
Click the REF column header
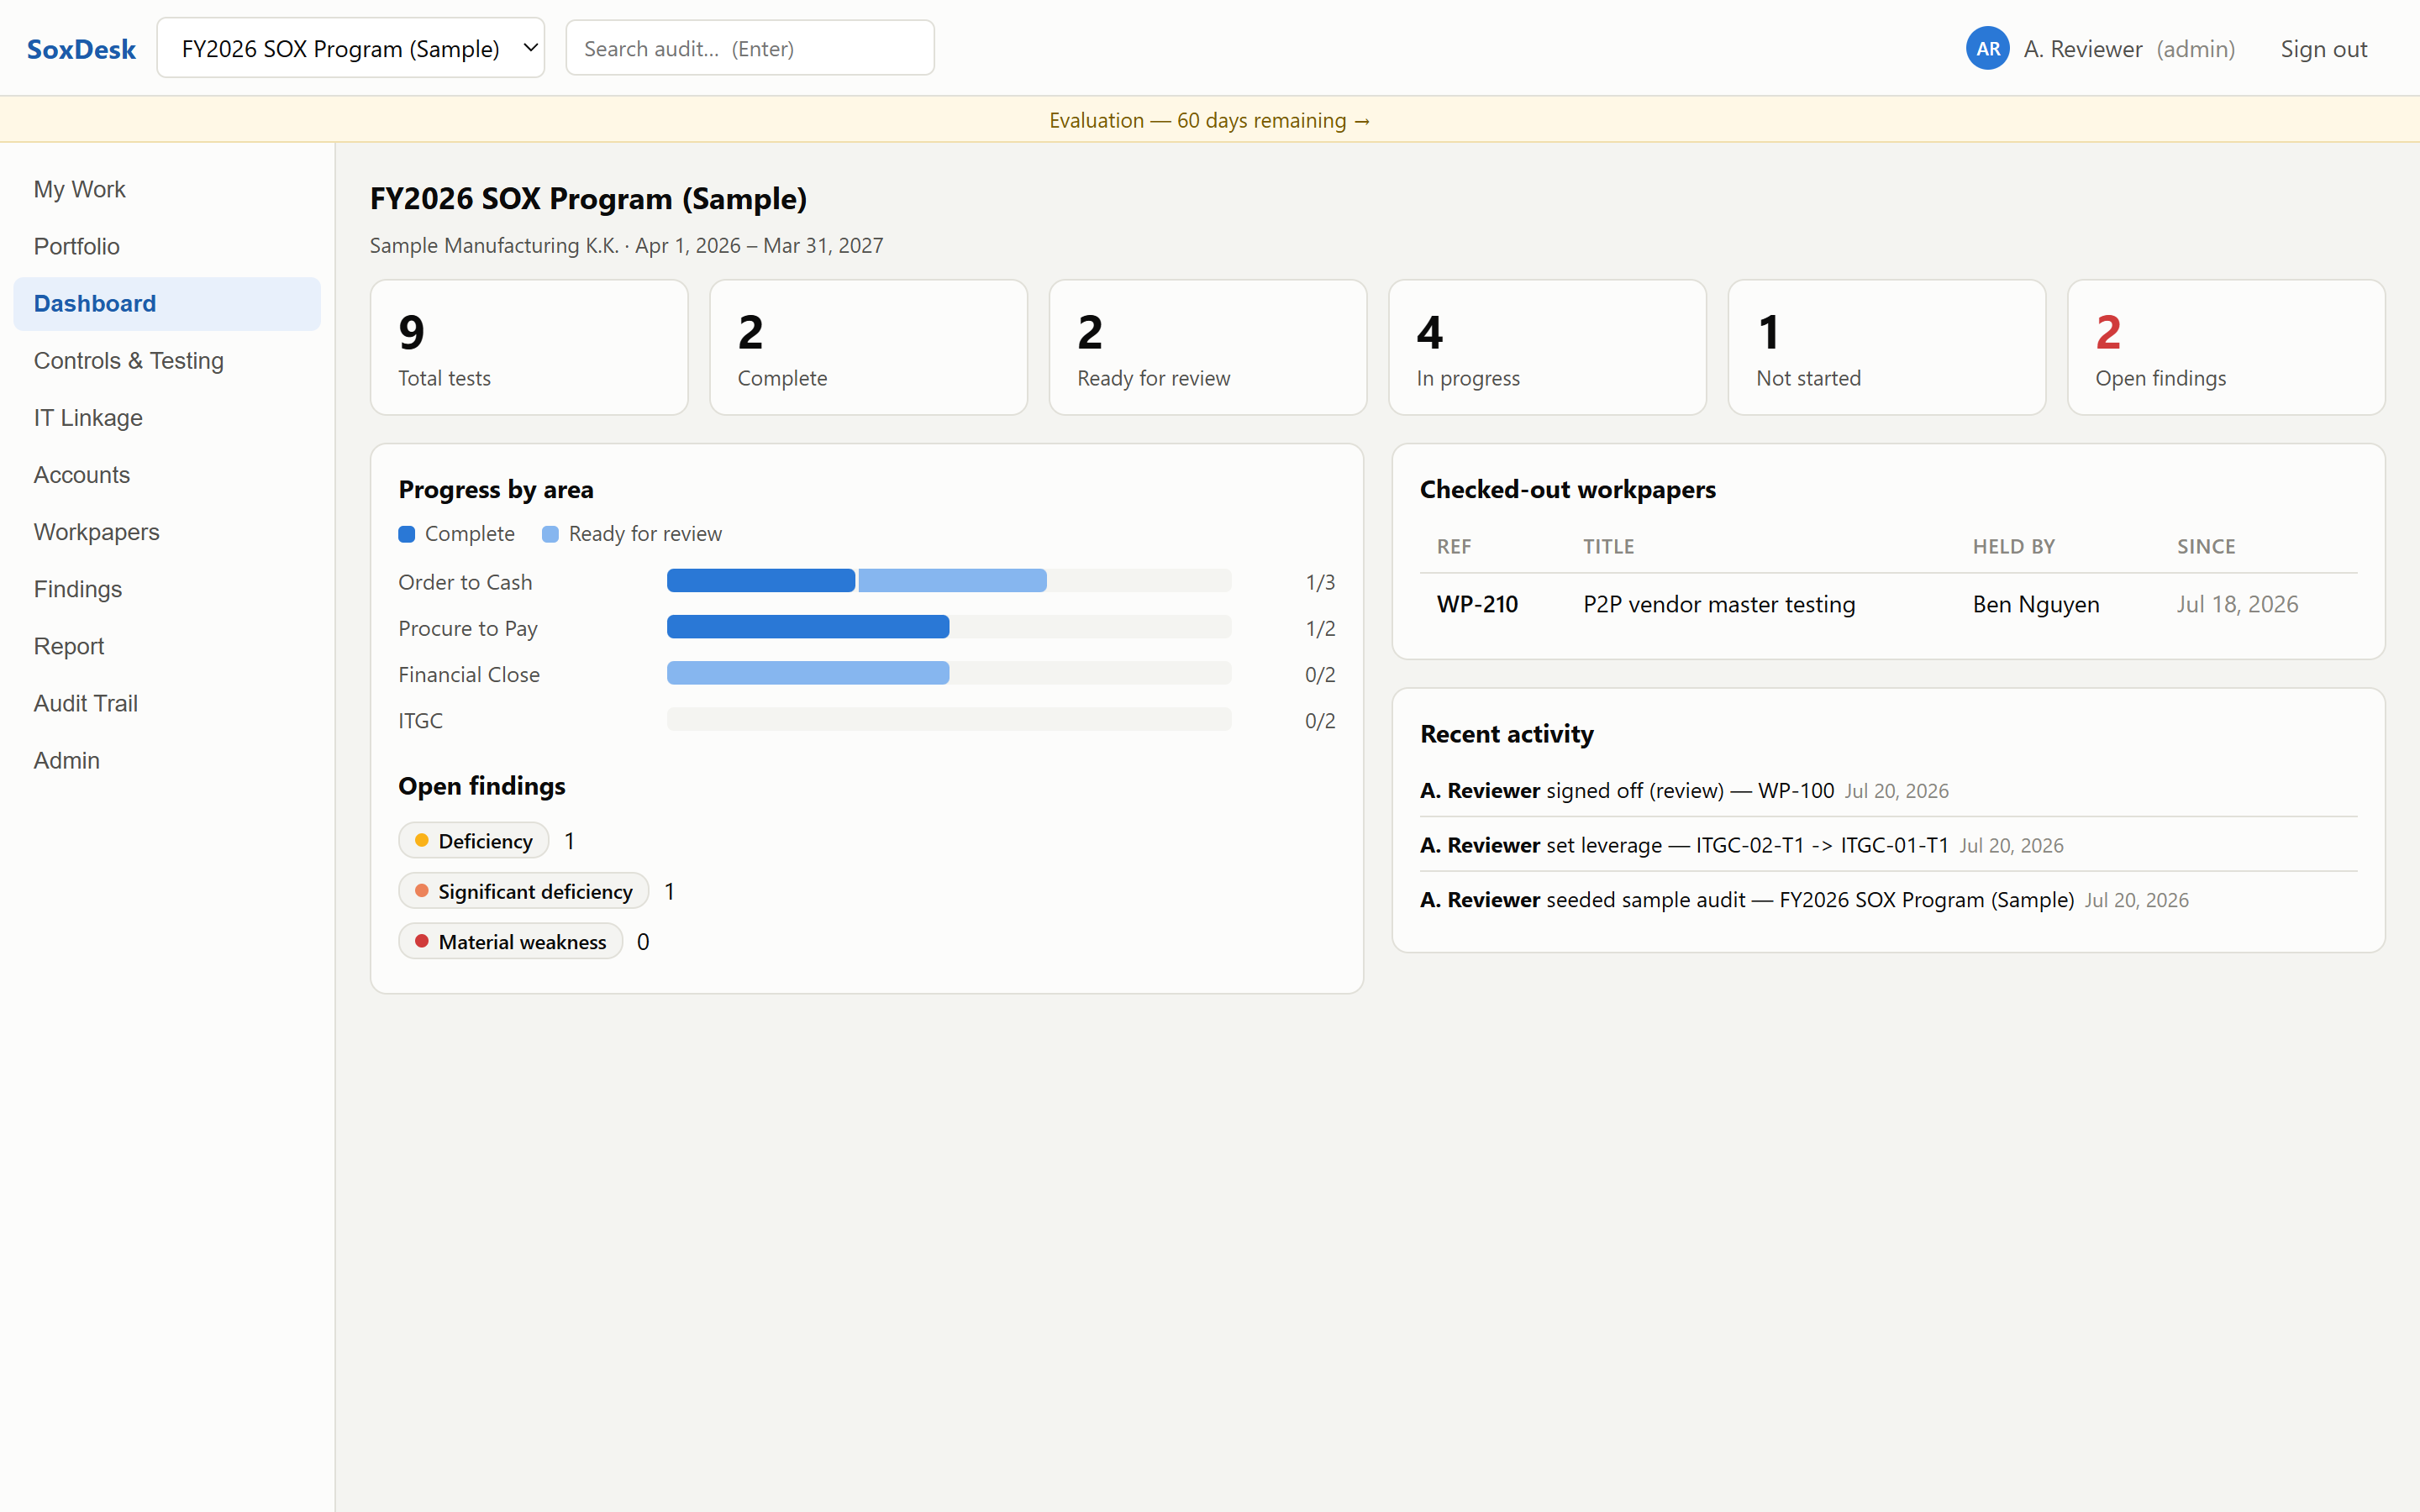(x=1454, y=546)
